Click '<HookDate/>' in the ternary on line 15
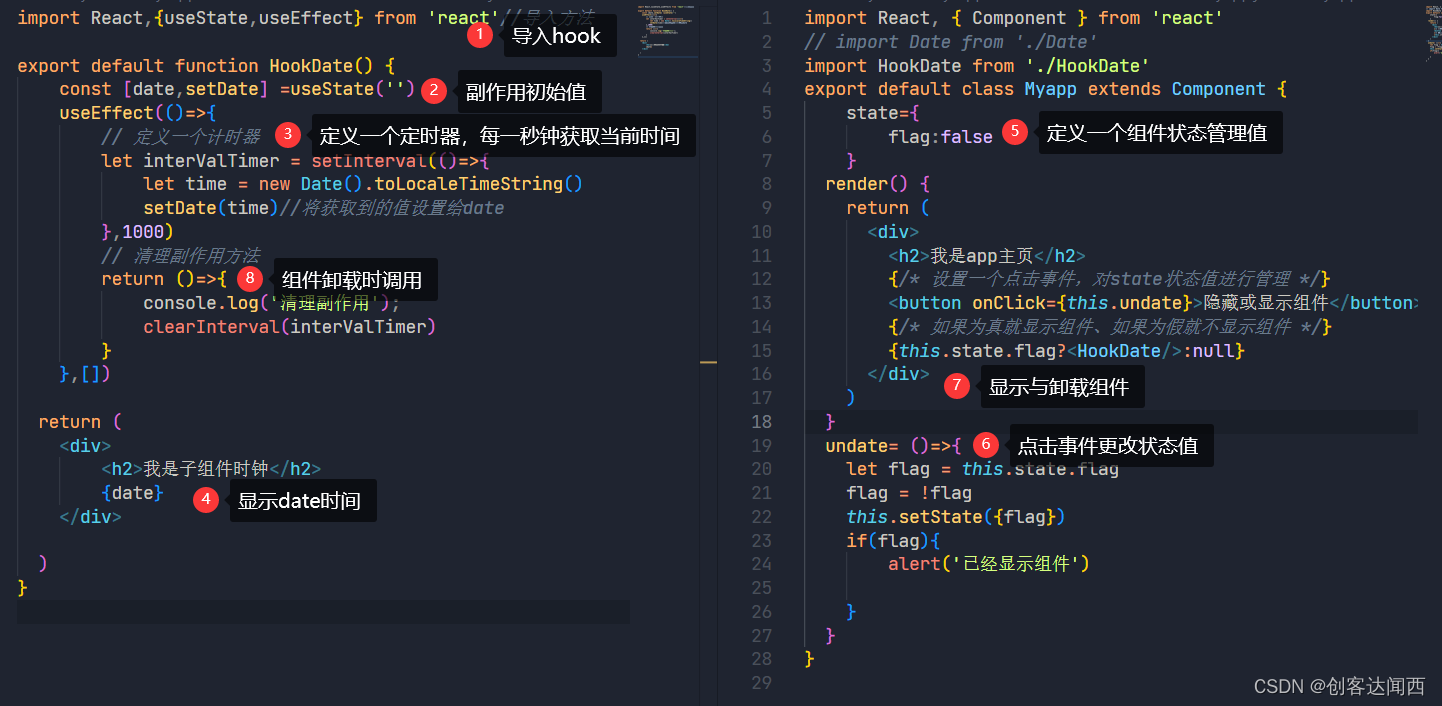 (x=1124, y=351)
